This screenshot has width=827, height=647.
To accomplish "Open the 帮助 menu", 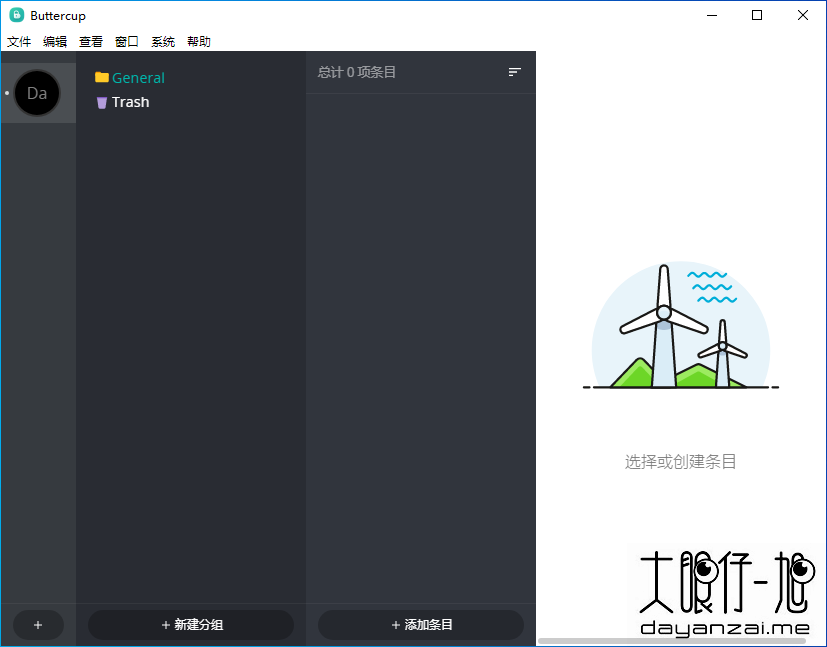I will click(199, 42).
